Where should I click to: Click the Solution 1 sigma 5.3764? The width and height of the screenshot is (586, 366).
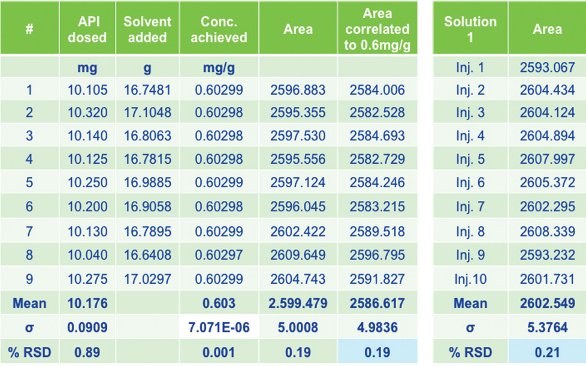pos(547,327)
